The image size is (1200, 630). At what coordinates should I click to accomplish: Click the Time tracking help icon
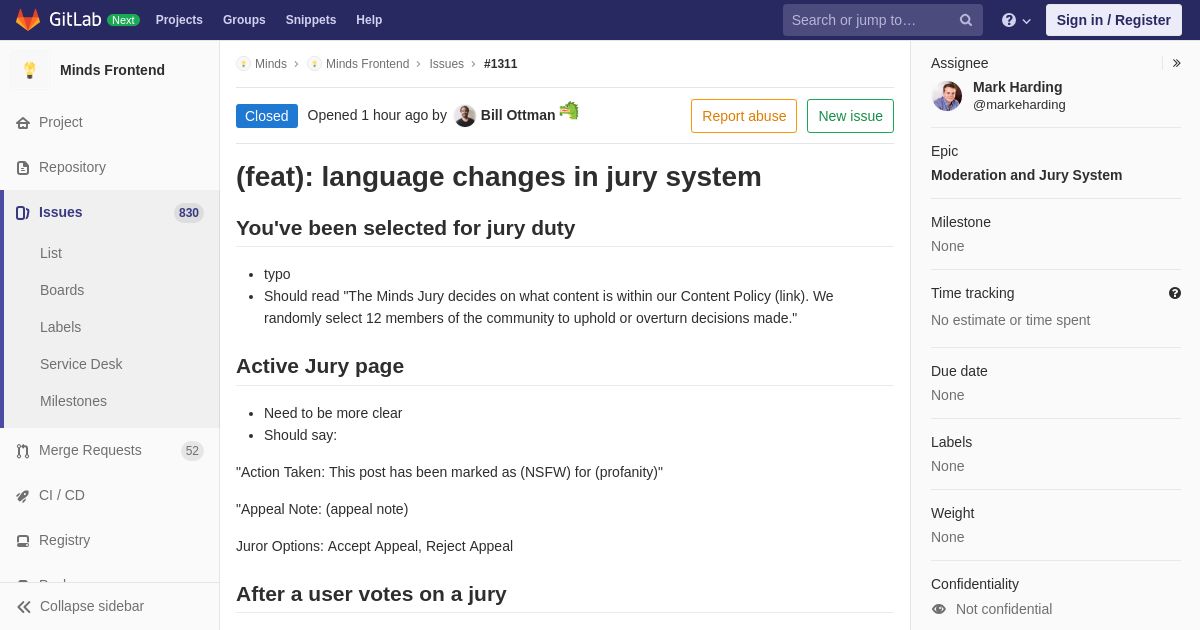[1175, 293]
